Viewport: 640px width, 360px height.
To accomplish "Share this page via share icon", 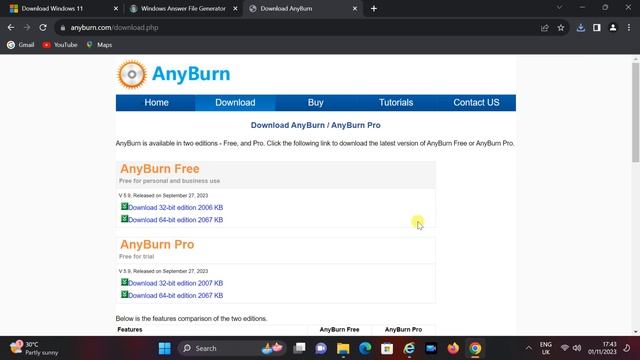I will tap(544, 28).
